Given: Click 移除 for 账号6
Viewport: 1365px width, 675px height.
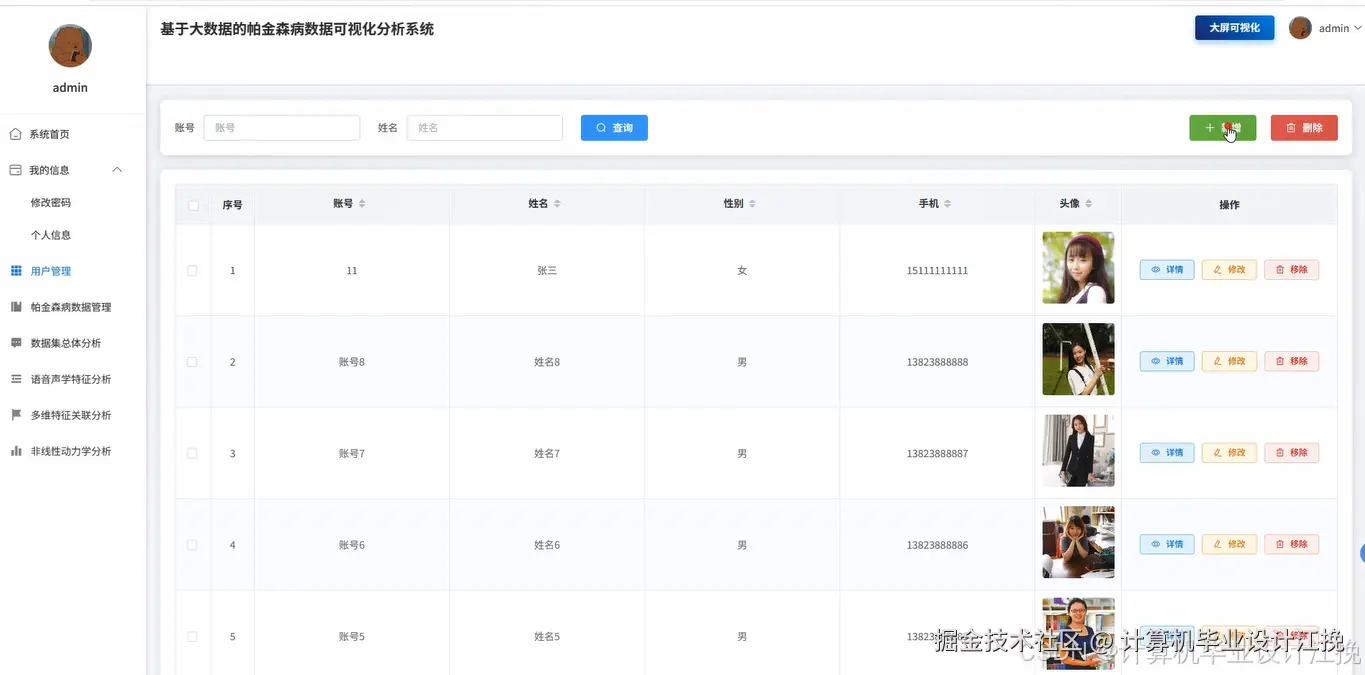Looking at the screenshot, I should click(x=1292, y=544).
